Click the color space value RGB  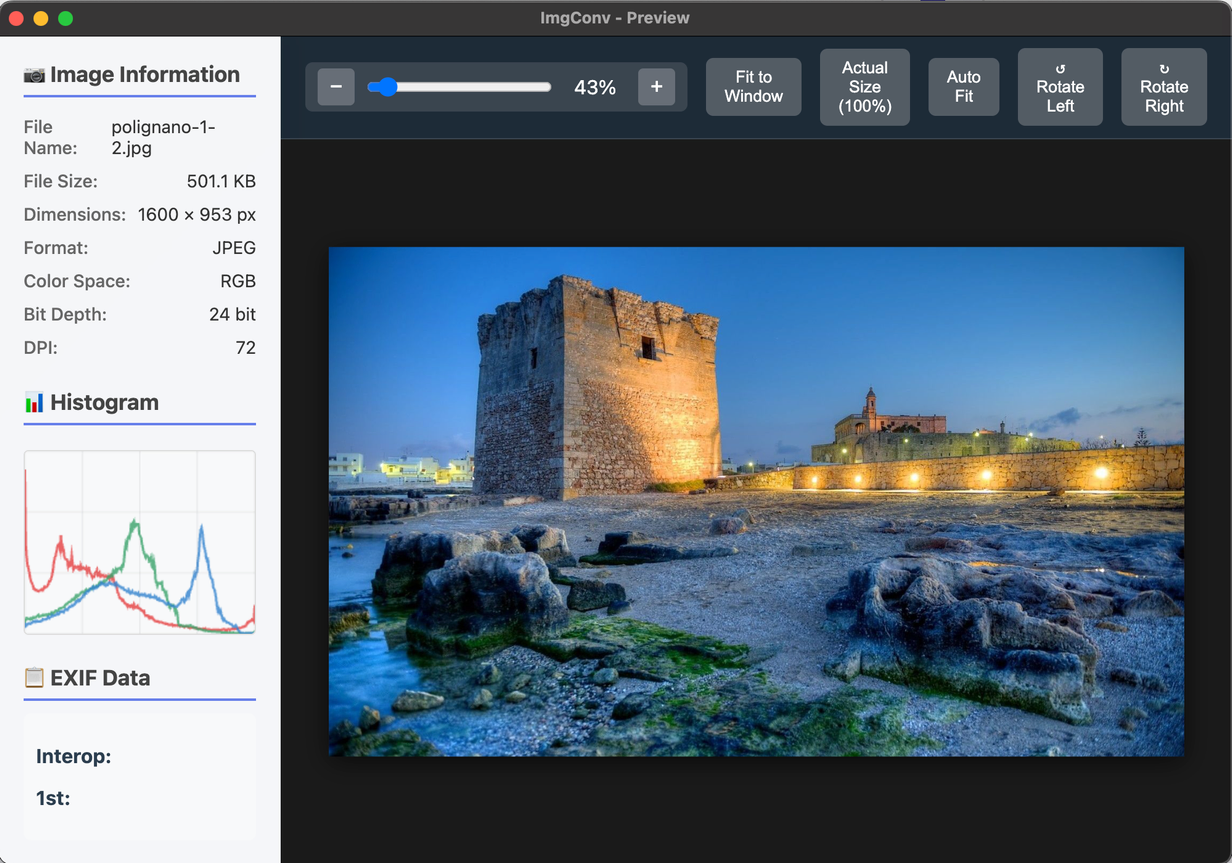(x=238, y=281)
